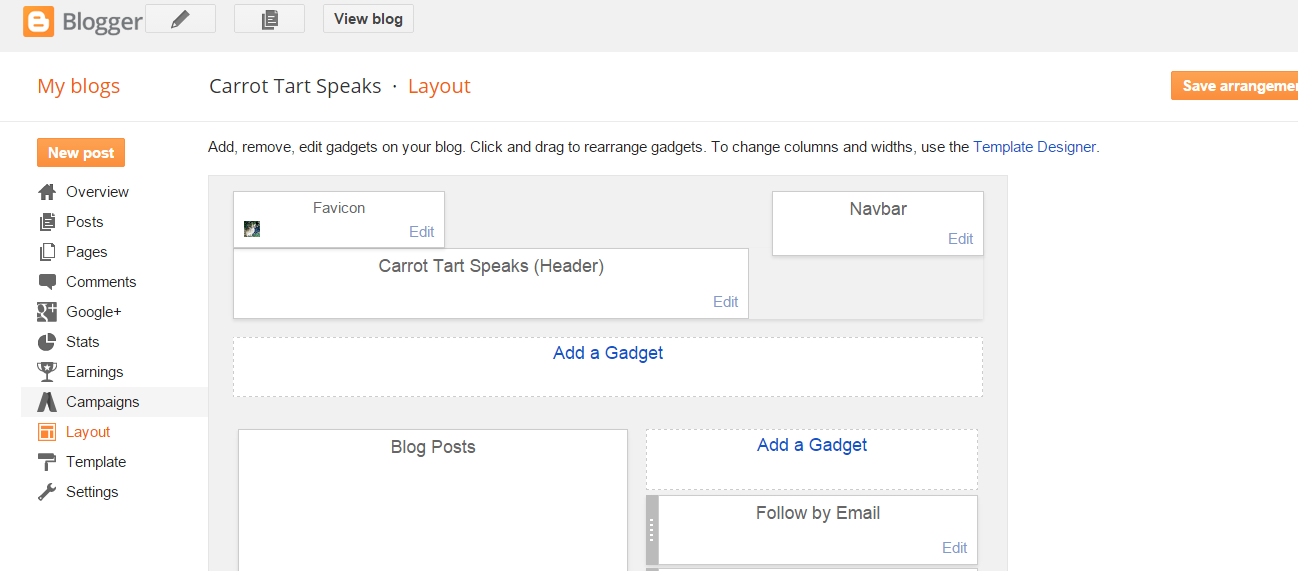Save the gadget arrangement

click(x=1234, y=86)
